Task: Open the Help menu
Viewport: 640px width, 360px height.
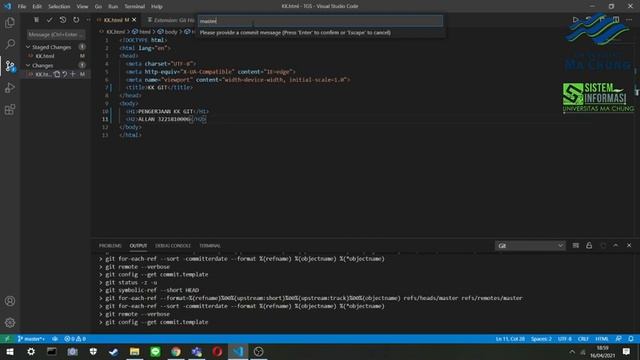Action: pos(157,7)
